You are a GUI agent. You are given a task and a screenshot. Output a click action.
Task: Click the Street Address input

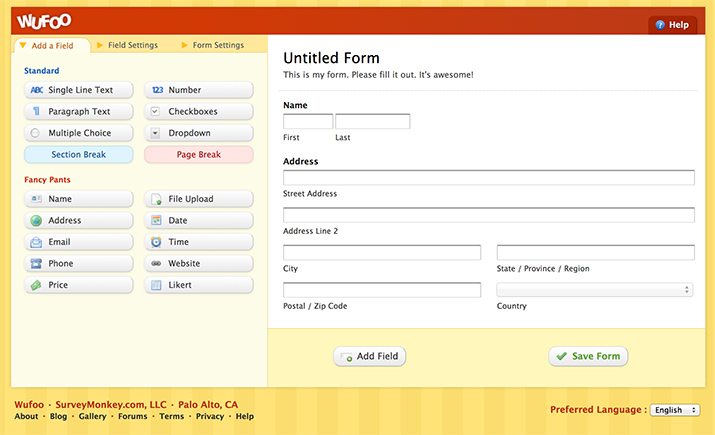coord(489,177)
